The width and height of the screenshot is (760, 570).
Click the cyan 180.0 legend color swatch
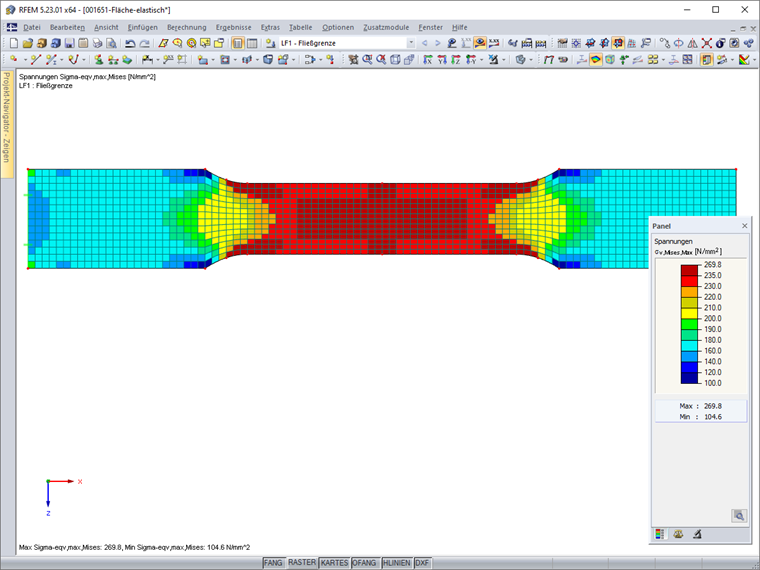689,345
